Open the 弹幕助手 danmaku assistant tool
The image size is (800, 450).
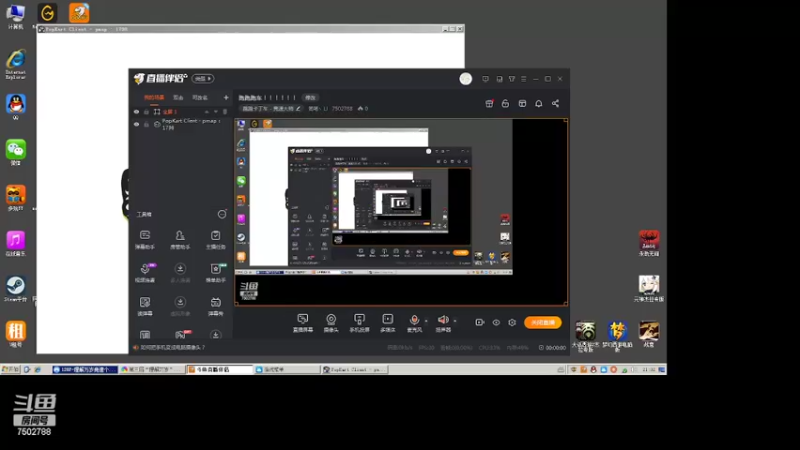(145, 239)
